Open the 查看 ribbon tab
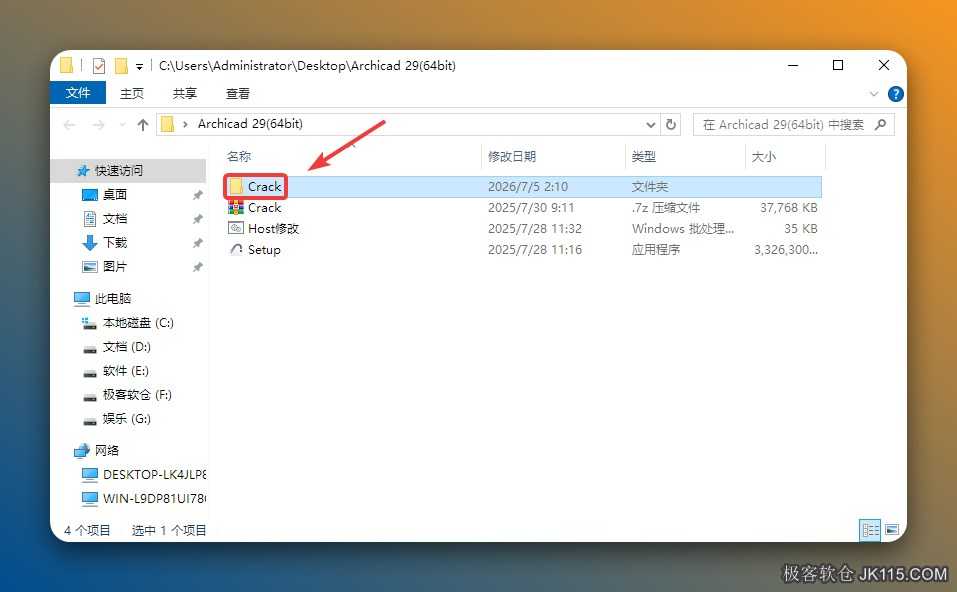957x592 pixels. click(x=237, y=93)
